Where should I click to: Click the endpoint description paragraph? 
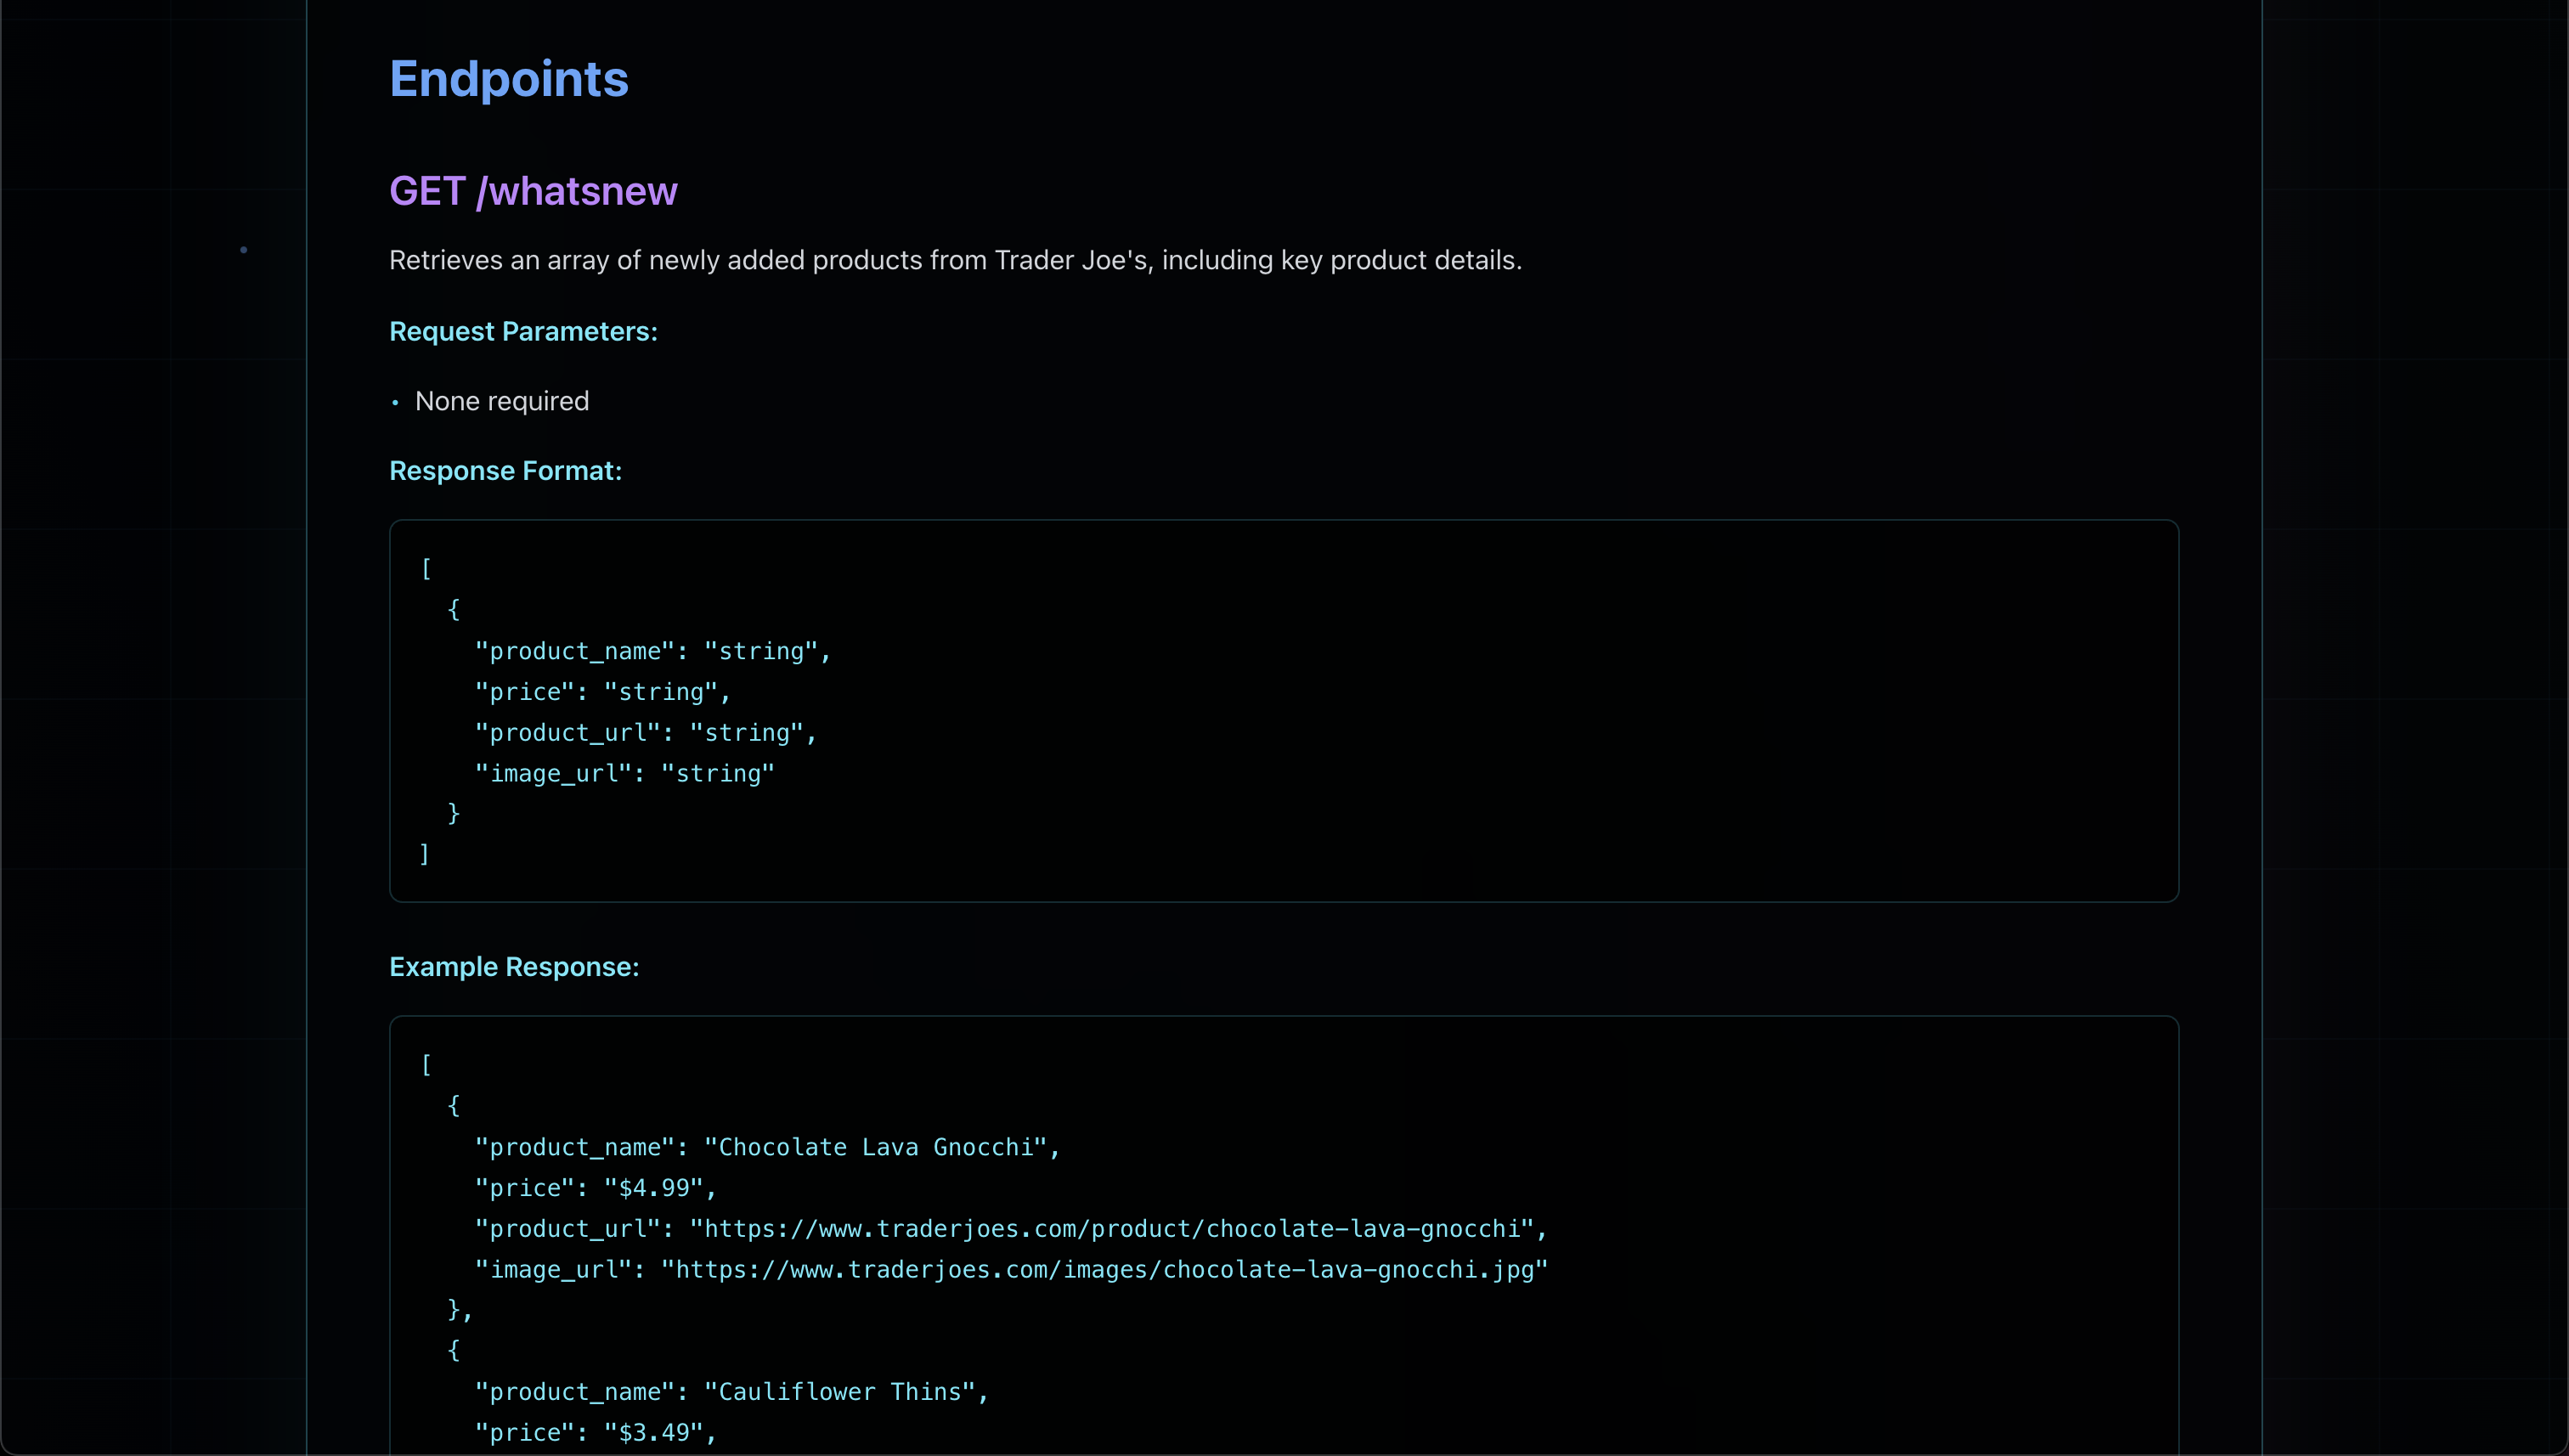pos(954,260)
